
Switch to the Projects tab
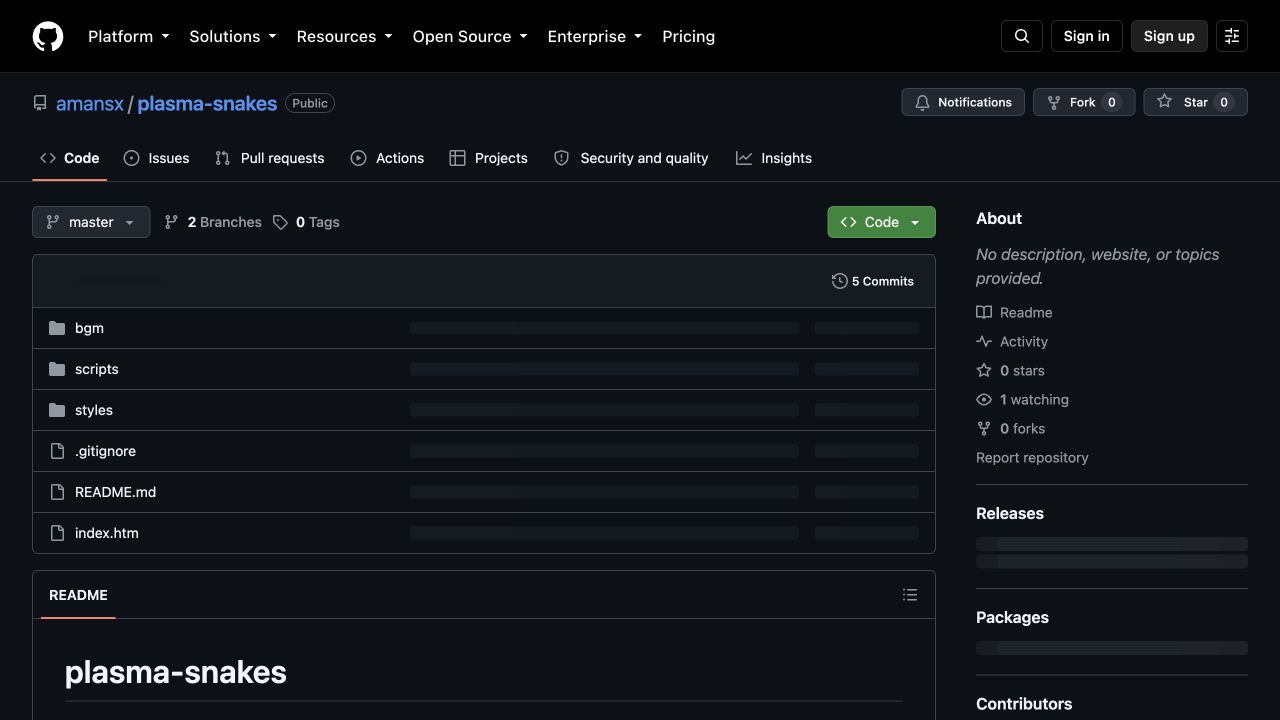pyautogui.click(x=488, y=158)
